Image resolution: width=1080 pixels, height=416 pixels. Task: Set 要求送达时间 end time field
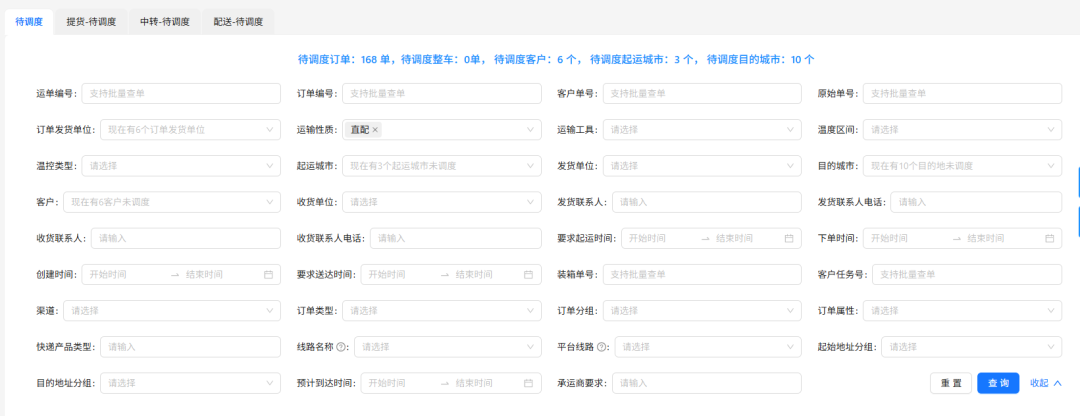(486, 275)
